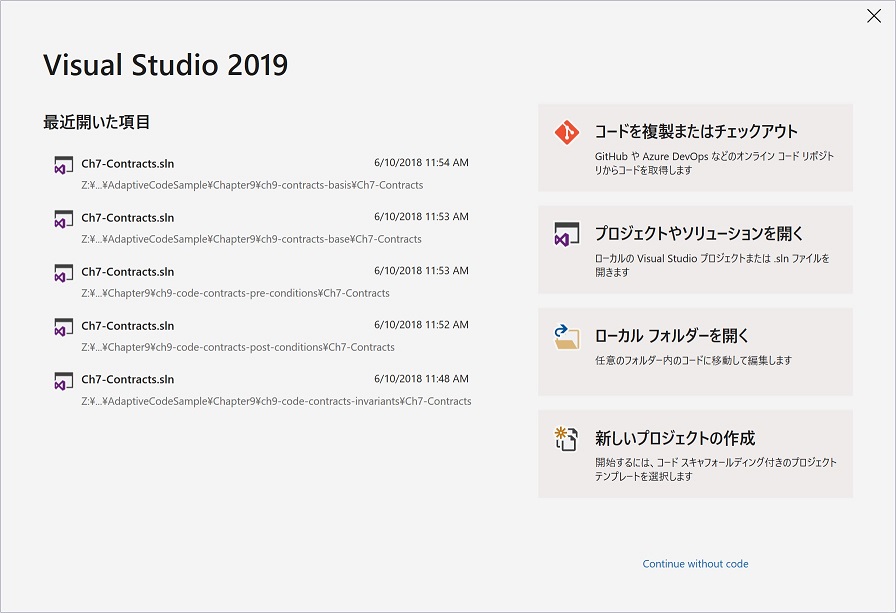Click the Continue without code link
The width and height of the screenshot is (896, 613).
pyautogui.click(x=694, y=563)
